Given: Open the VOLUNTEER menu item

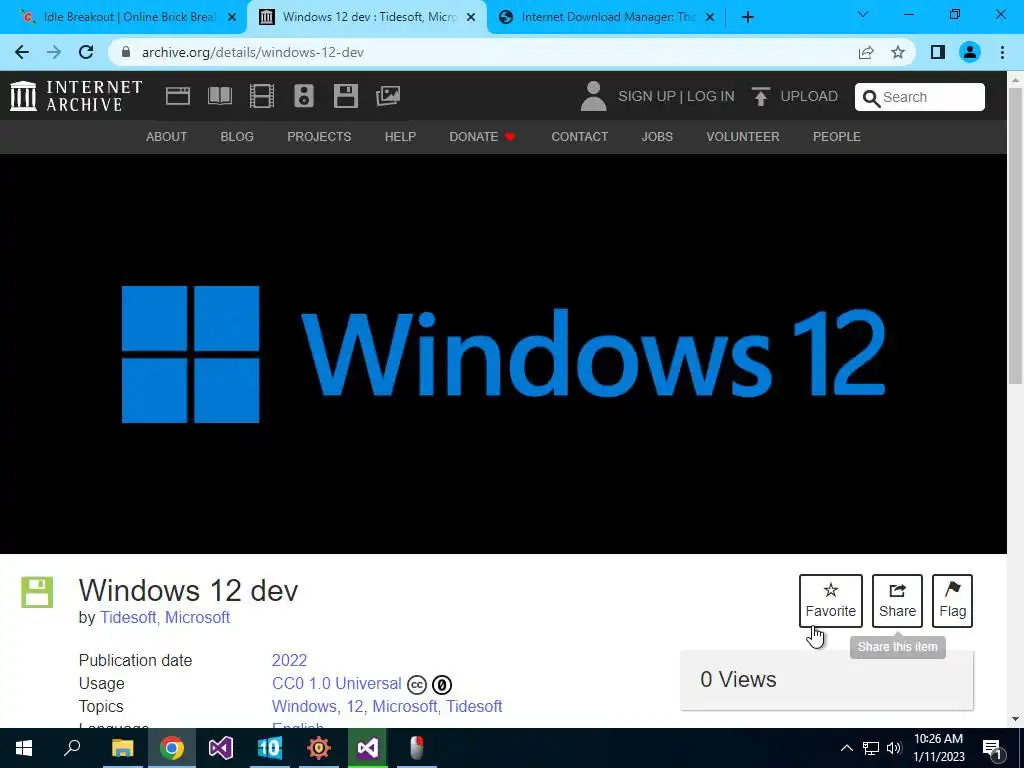Looking at the screenshot, I should pos(743,136).
